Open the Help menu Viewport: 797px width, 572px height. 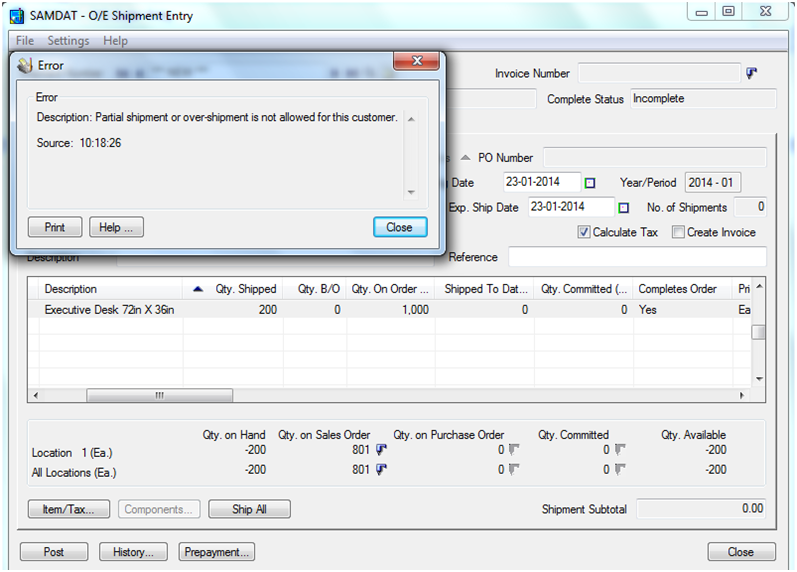(x=115, y=41)
